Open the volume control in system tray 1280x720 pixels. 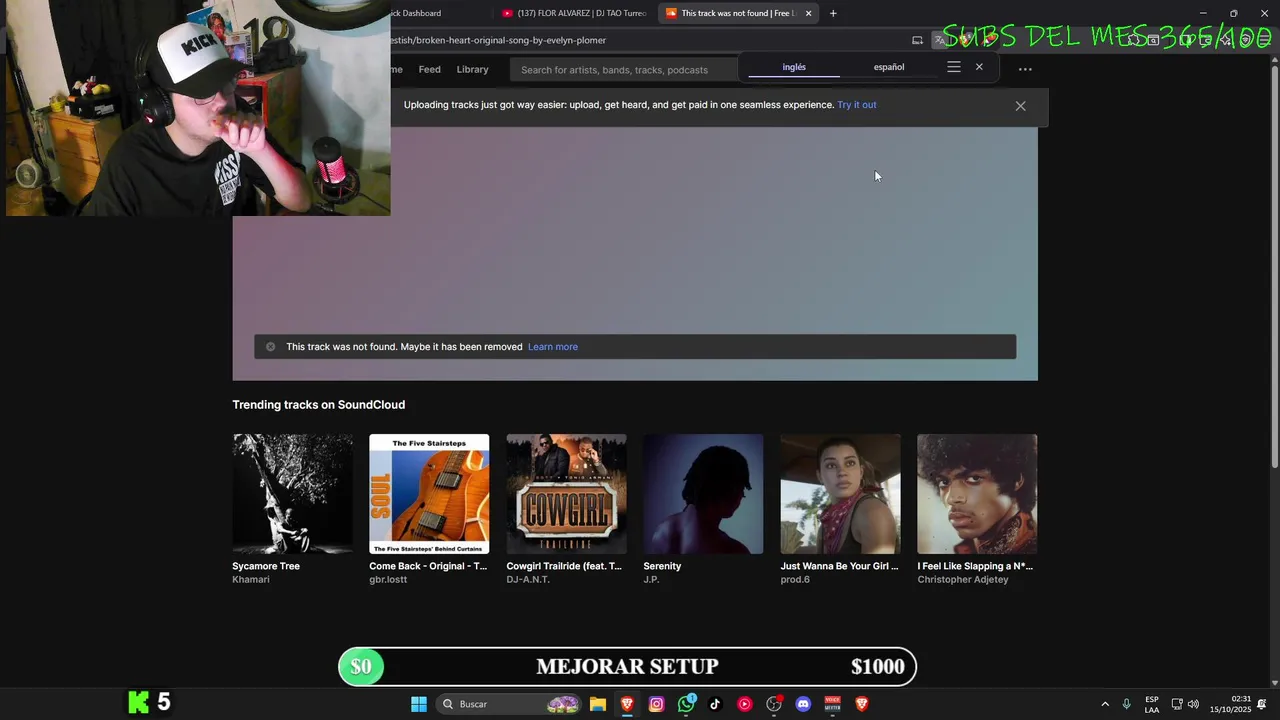tap(1193, 704)
